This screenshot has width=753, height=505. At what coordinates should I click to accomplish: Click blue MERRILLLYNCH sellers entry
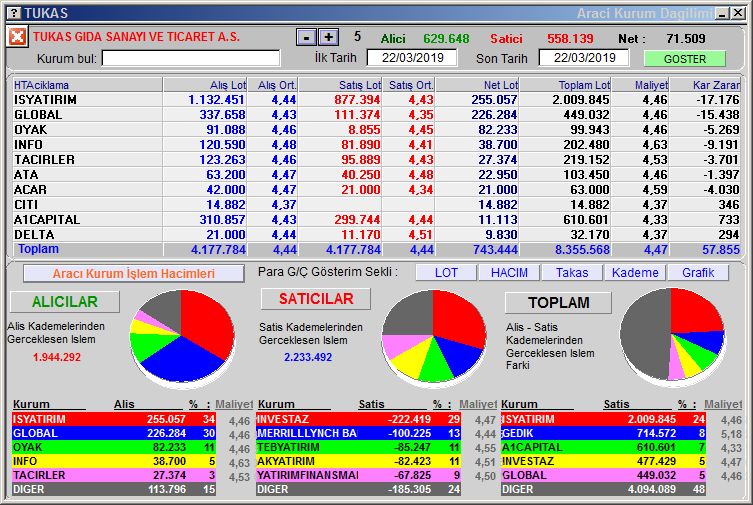359,433
